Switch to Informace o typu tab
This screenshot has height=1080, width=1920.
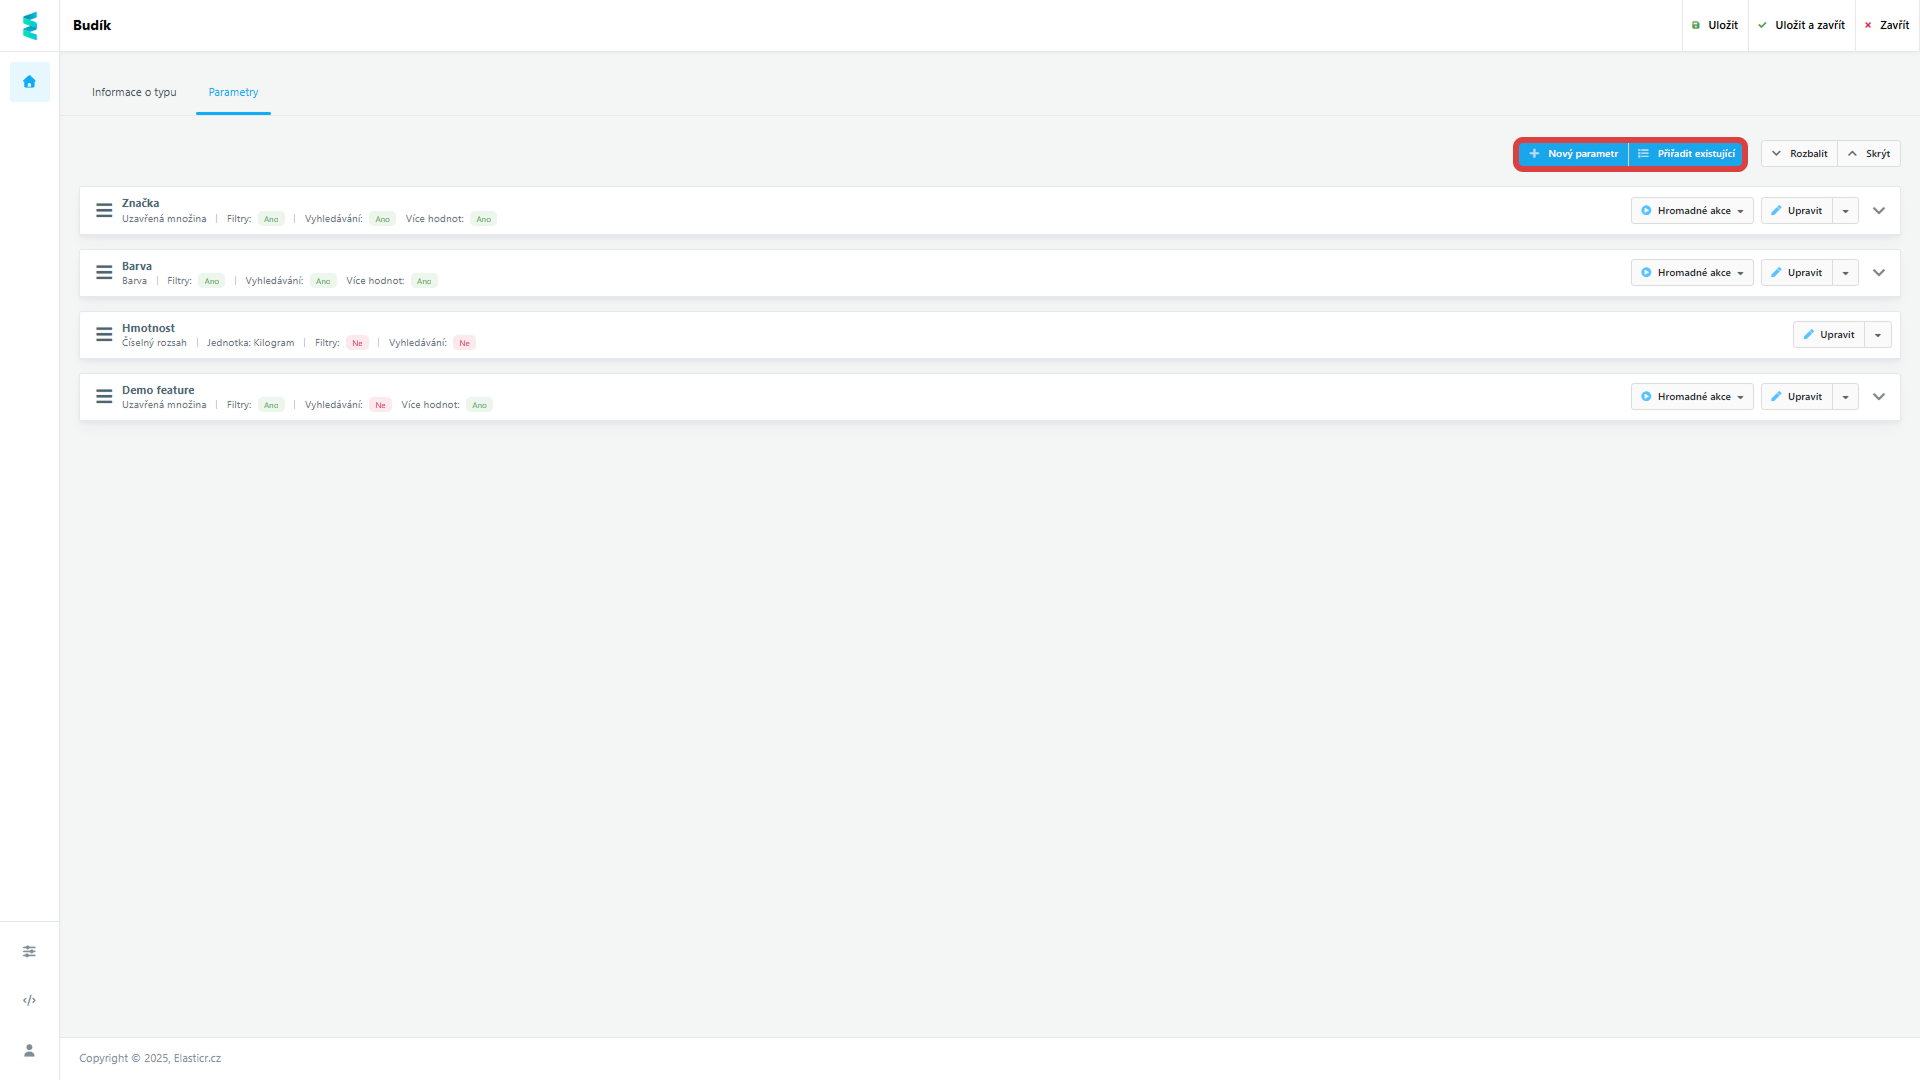tap(134, 92)
